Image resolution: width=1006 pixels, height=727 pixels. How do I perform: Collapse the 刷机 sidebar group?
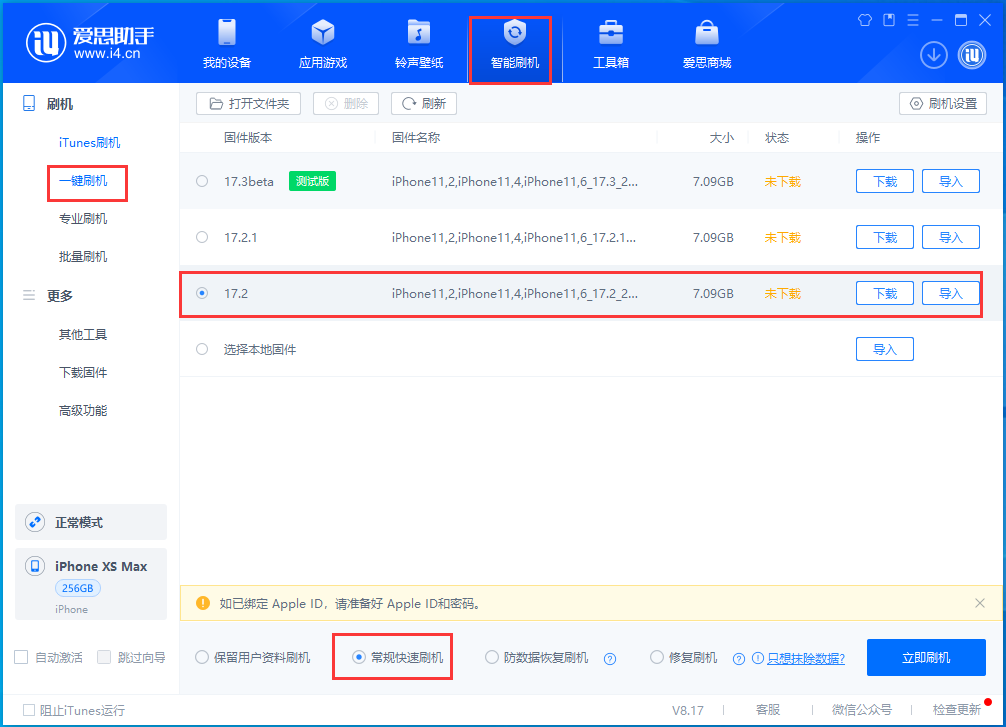62,103
